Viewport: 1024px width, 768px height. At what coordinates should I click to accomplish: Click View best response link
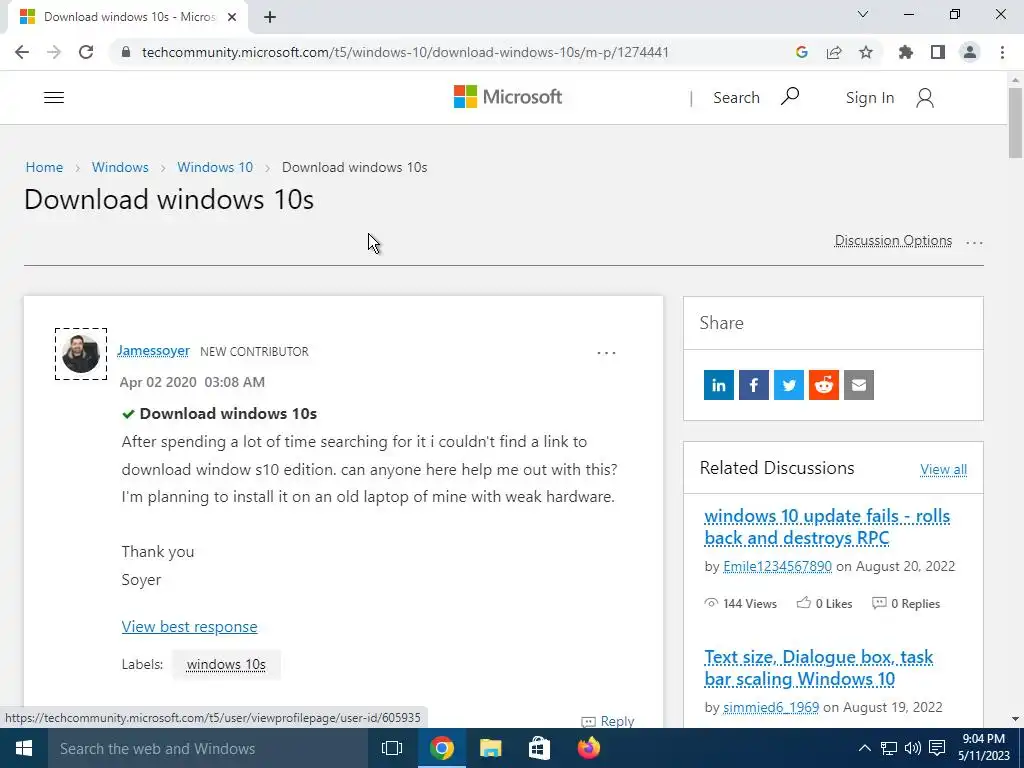click(x=189, y=626)
